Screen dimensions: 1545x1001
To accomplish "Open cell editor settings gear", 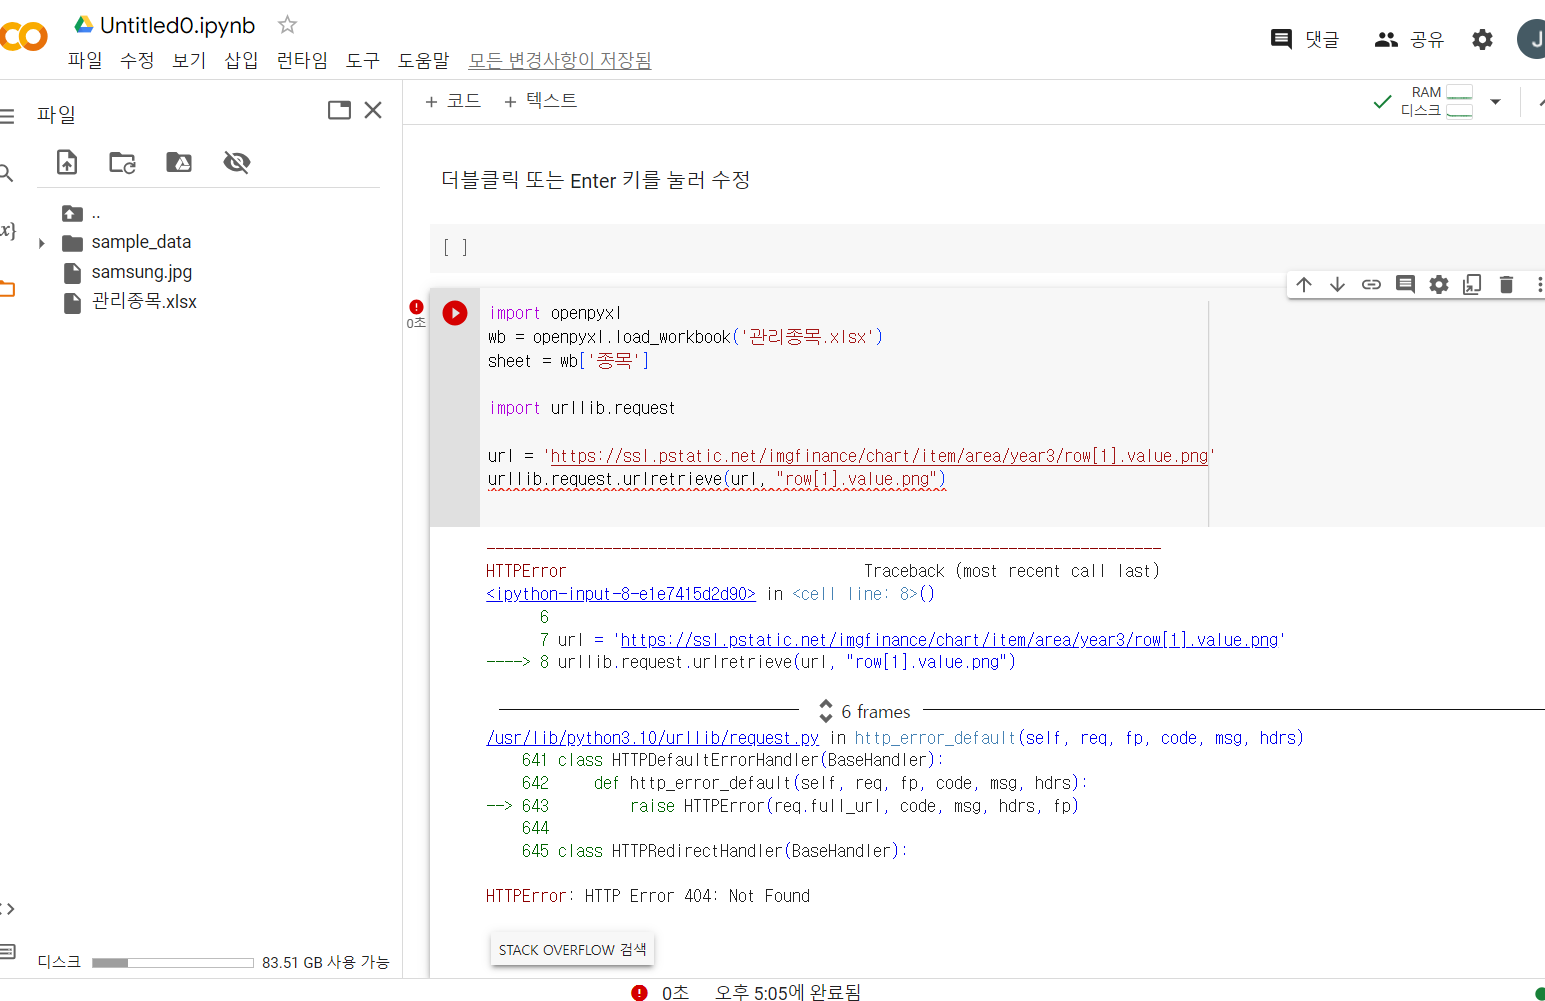I will pos(1439,285).
